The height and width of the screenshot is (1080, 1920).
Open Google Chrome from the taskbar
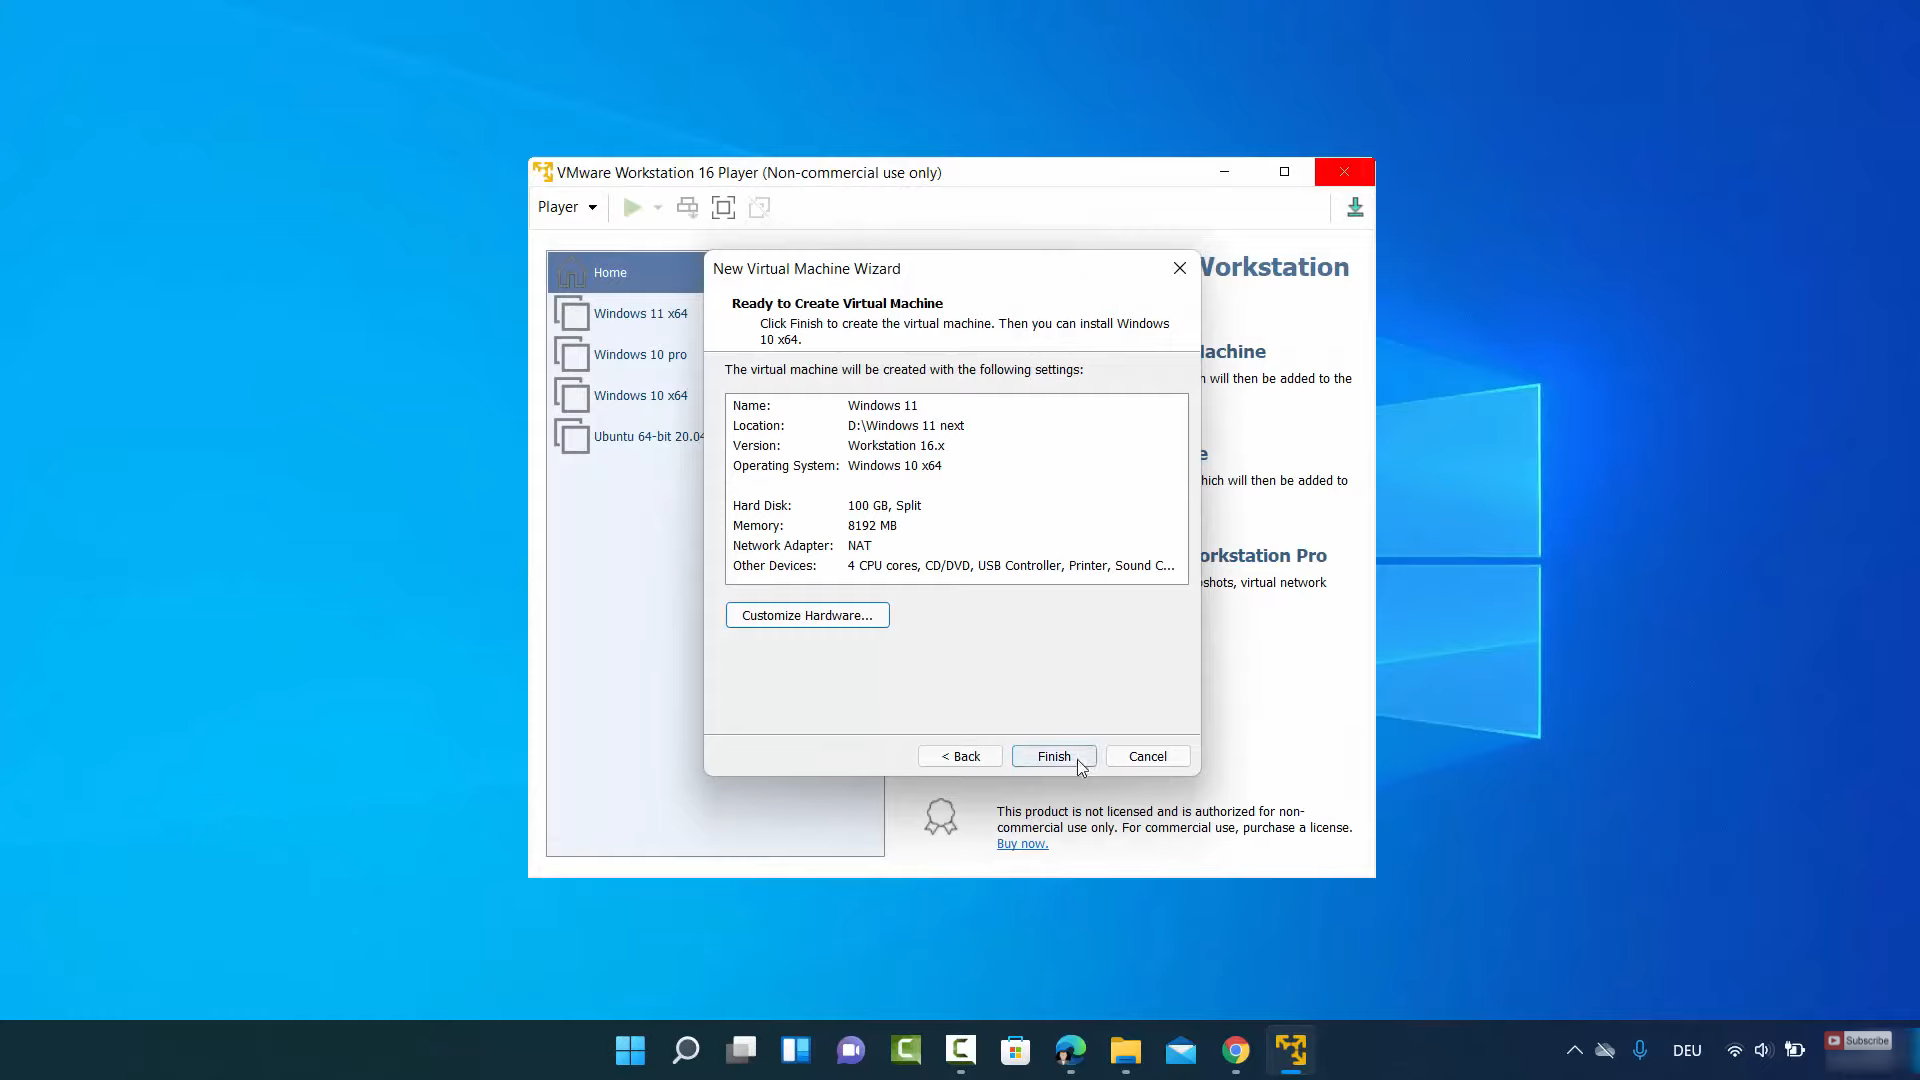[1236, 1050]
